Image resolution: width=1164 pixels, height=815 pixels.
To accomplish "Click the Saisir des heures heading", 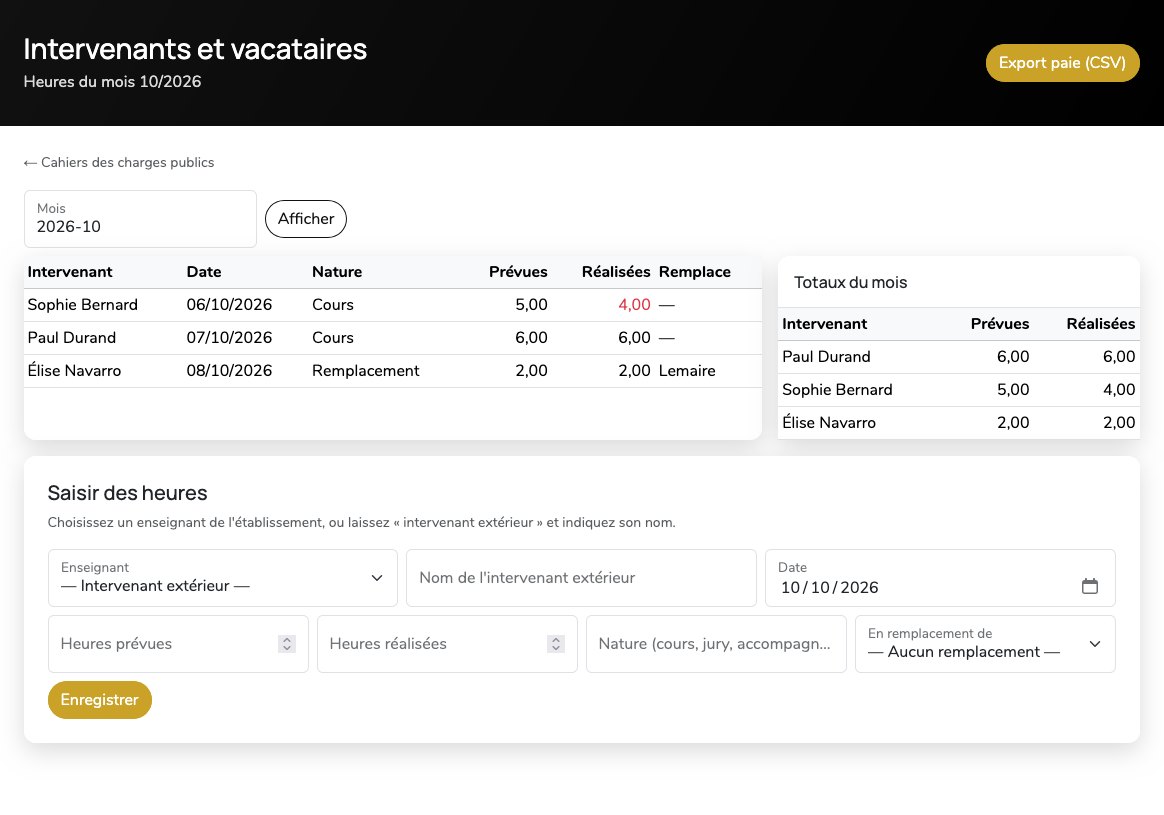I will coord(127,494).
